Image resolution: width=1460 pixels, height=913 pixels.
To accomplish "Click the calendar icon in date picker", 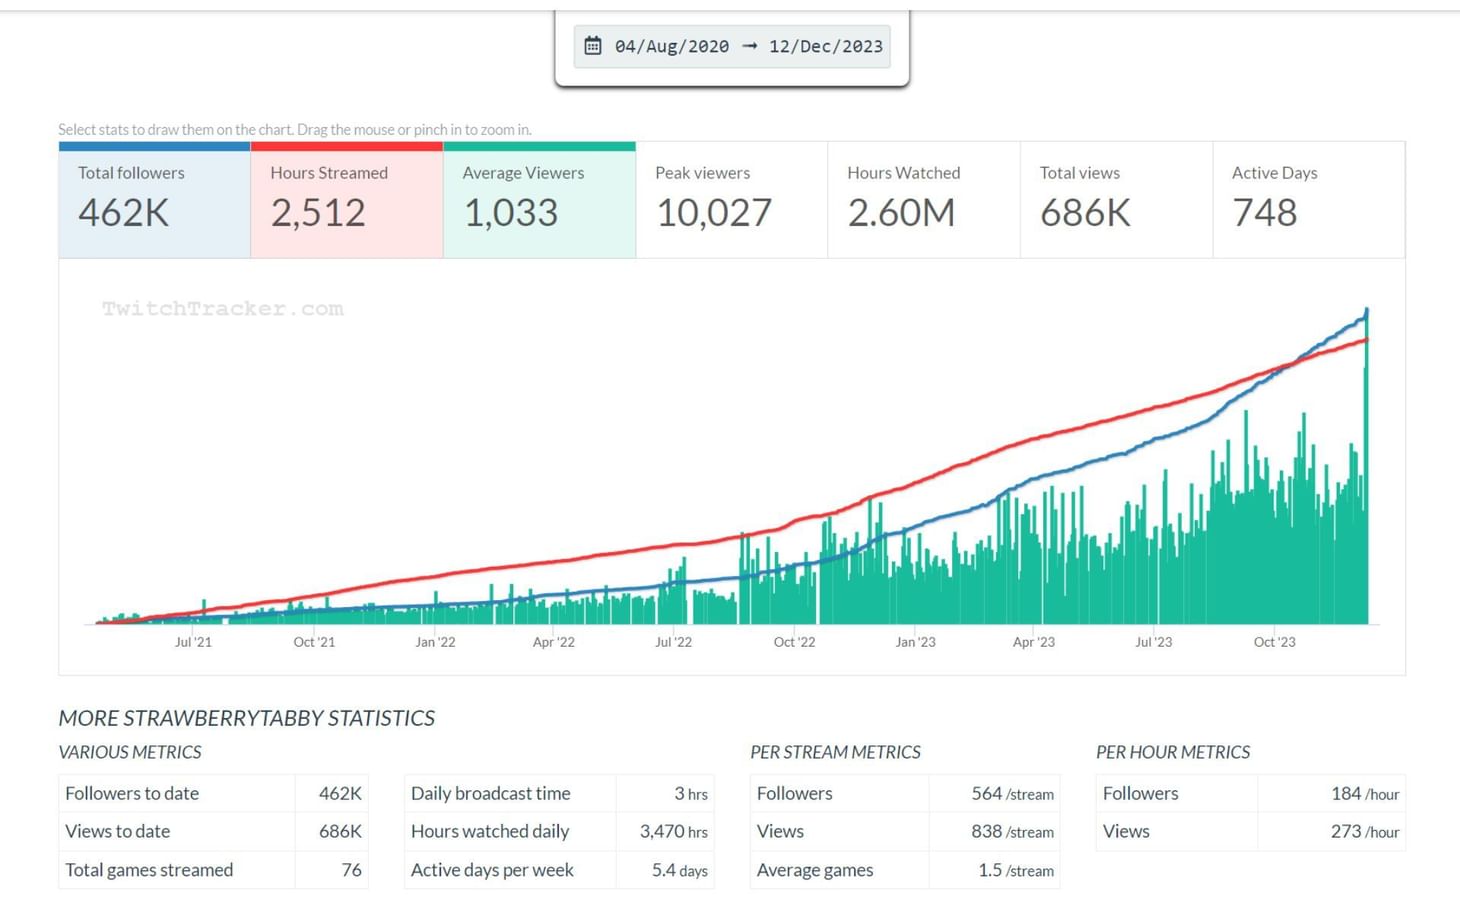I will (x=593, y=46).
